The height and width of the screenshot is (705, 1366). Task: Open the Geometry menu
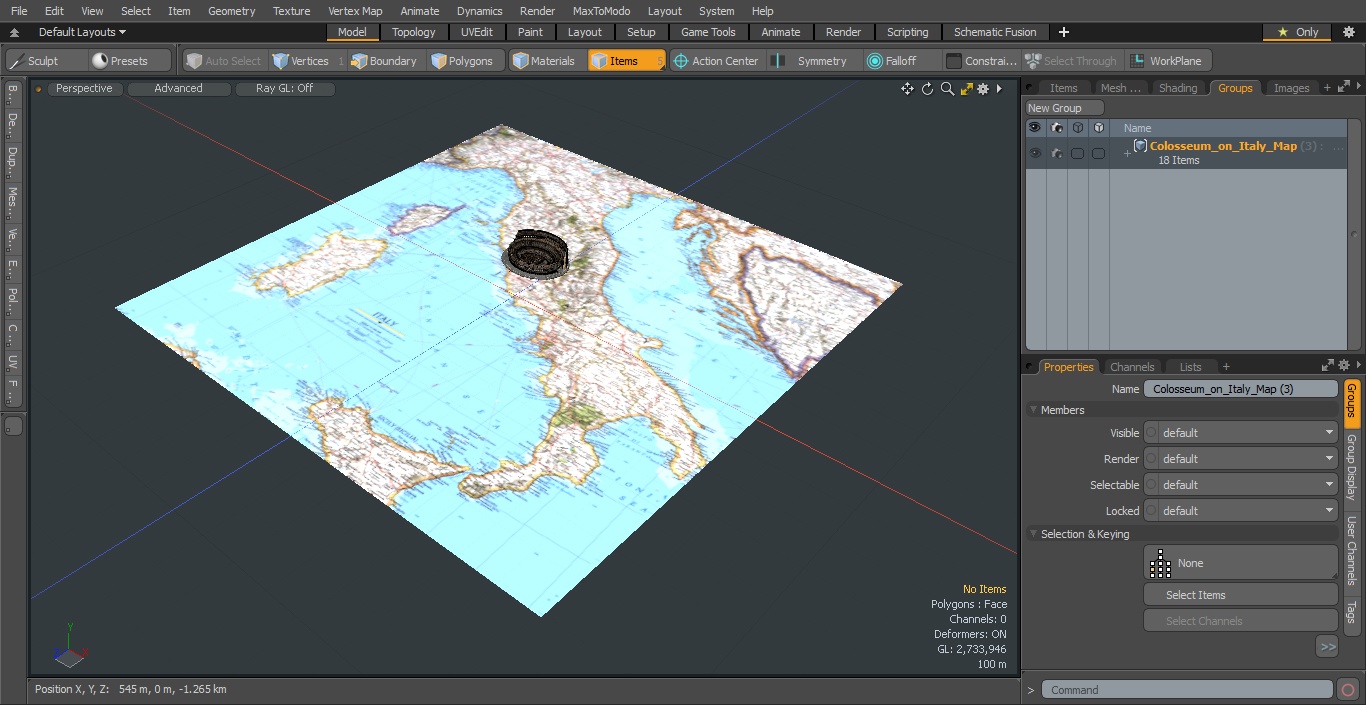tap(231, 11)
